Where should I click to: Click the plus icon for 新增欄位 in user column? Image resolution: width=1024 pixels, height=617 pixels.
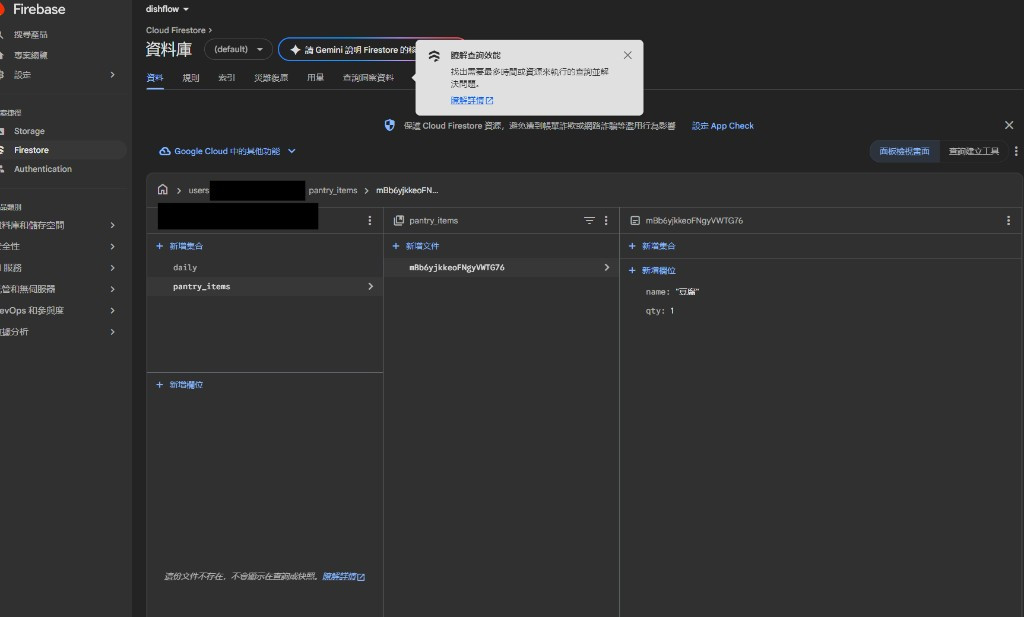[159, 385]
